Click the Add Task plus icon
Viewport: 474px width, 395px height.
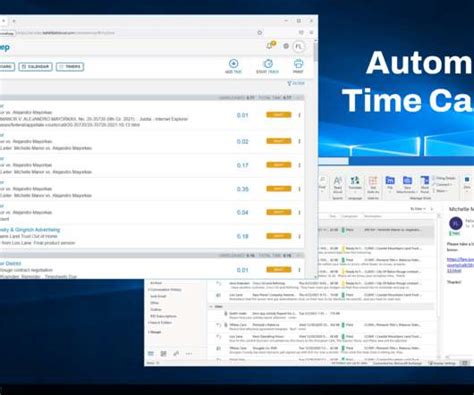tap(233, 63)
